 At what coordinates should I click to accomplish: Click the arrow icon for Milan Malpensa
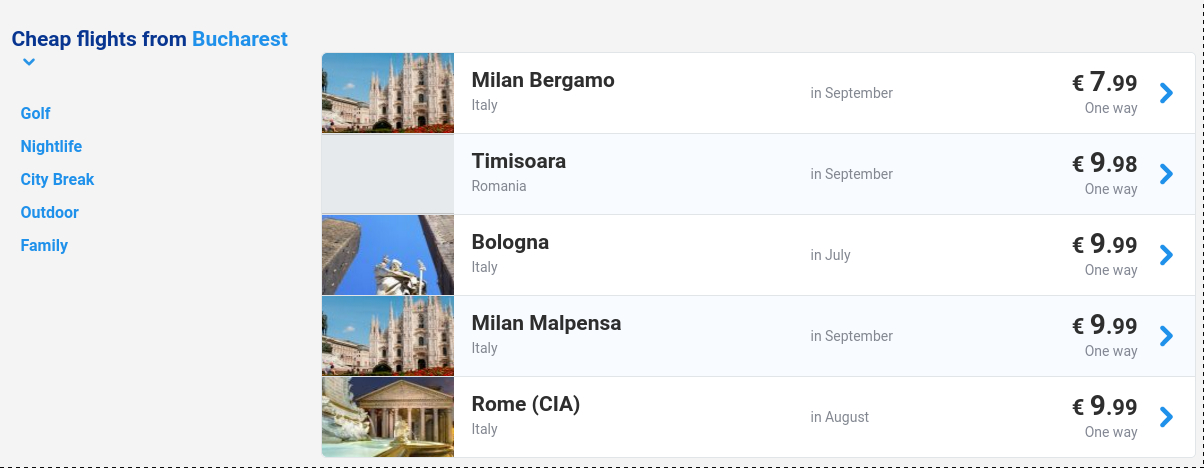coord(1166,336)
